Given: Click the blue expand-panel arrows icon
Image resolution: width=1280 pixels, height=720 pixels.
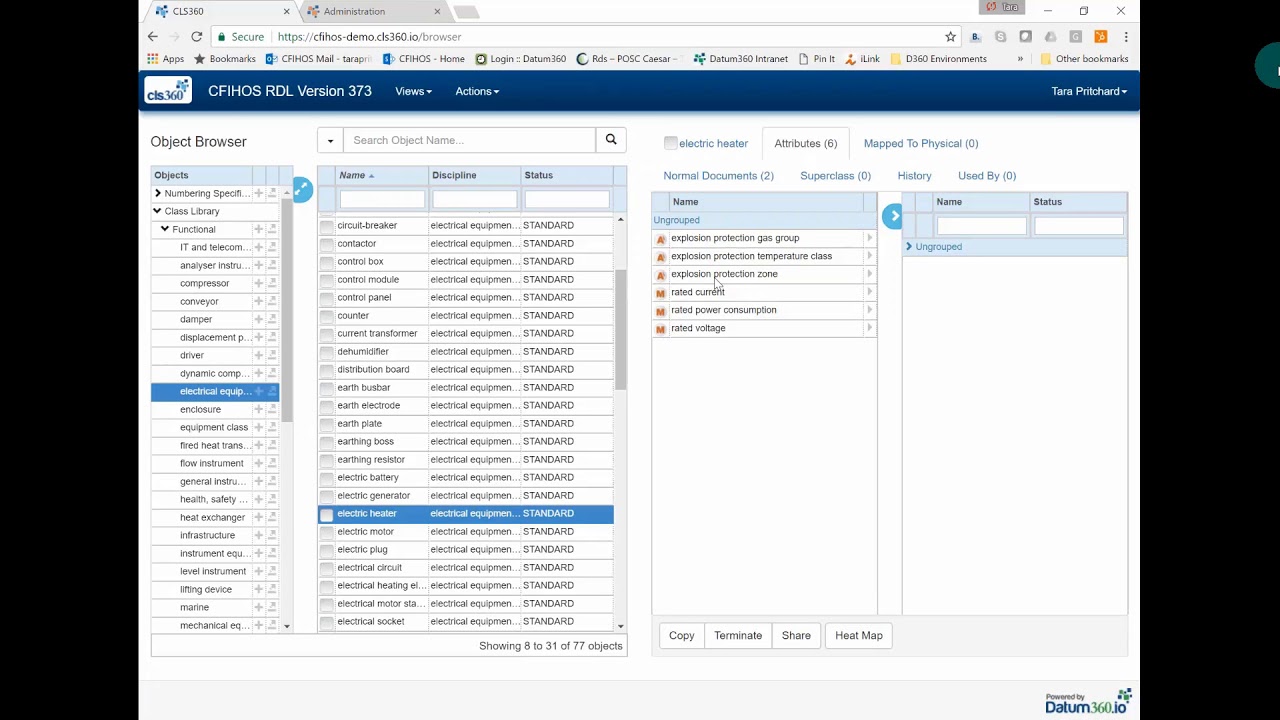Looking at the screenshot, I should click(x=301, y=189).
